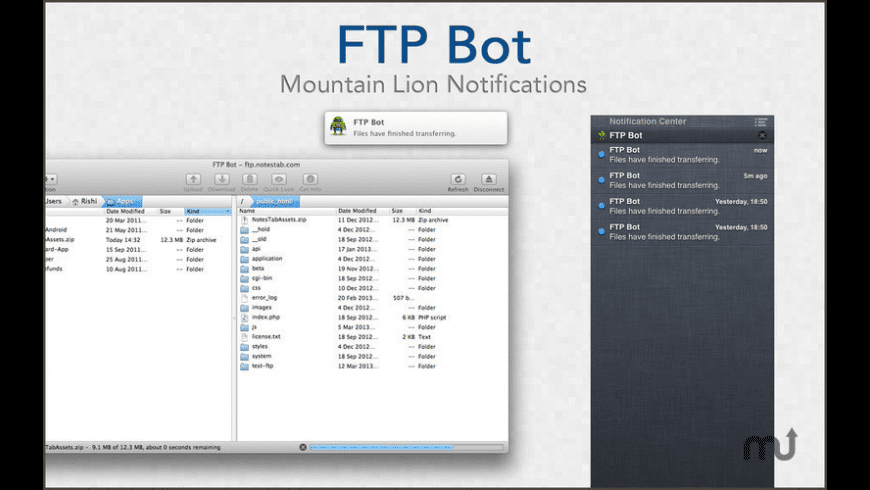
Task: Select the api folder icon
Action: pos(244,249)
